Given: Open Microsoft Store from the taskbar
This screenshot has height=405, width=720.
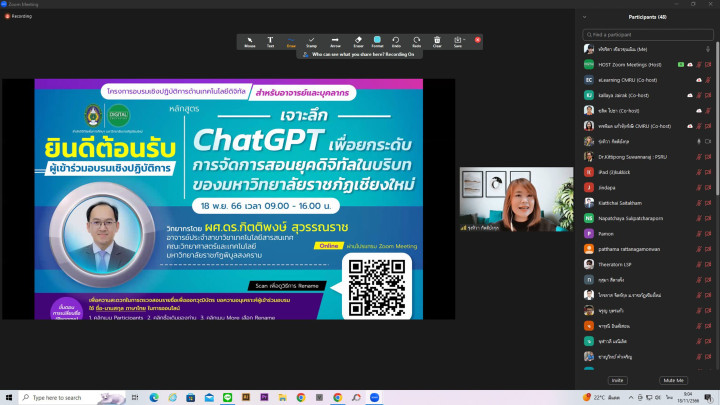Looking at the screenshot, I should pyautogui.click(x=191, y=398).
